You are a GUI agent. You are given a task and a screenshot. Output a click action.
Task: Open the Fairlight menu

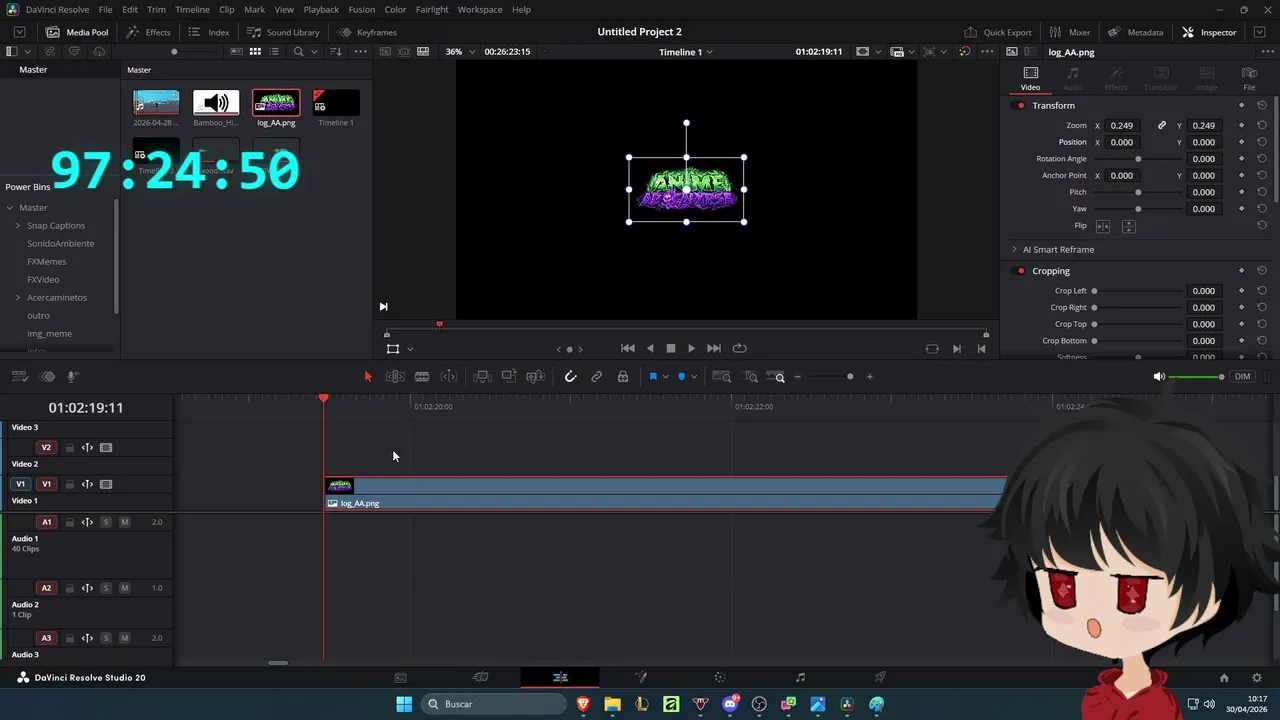point(432,9)
